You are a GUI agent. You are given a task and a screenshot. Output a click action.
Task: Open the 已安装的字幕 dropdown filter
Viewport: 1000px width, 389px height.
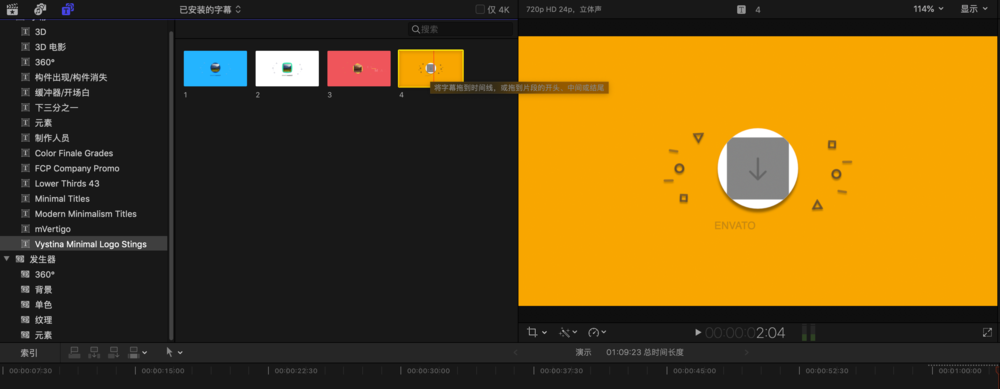(210, 10)
